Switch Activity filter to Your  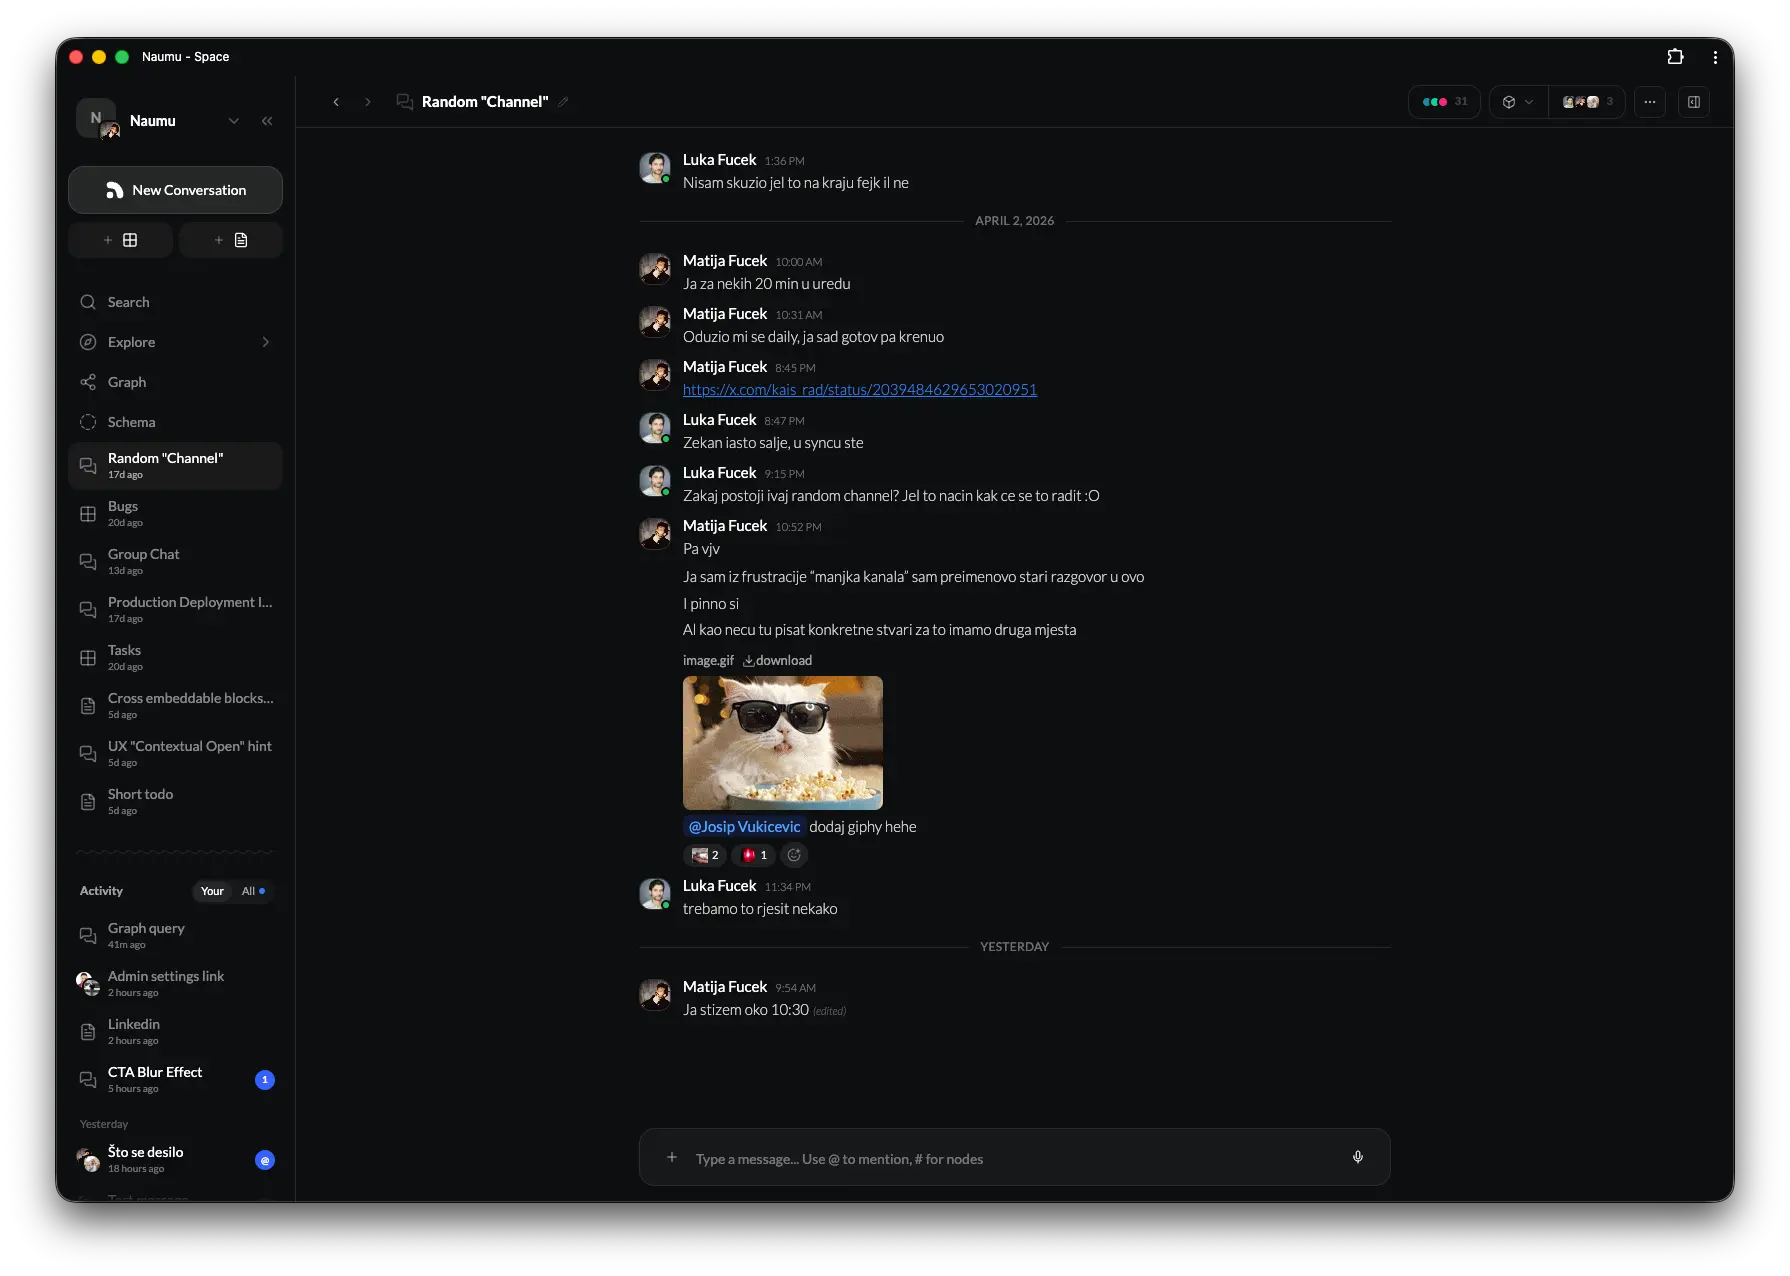[x=212, y=891]
